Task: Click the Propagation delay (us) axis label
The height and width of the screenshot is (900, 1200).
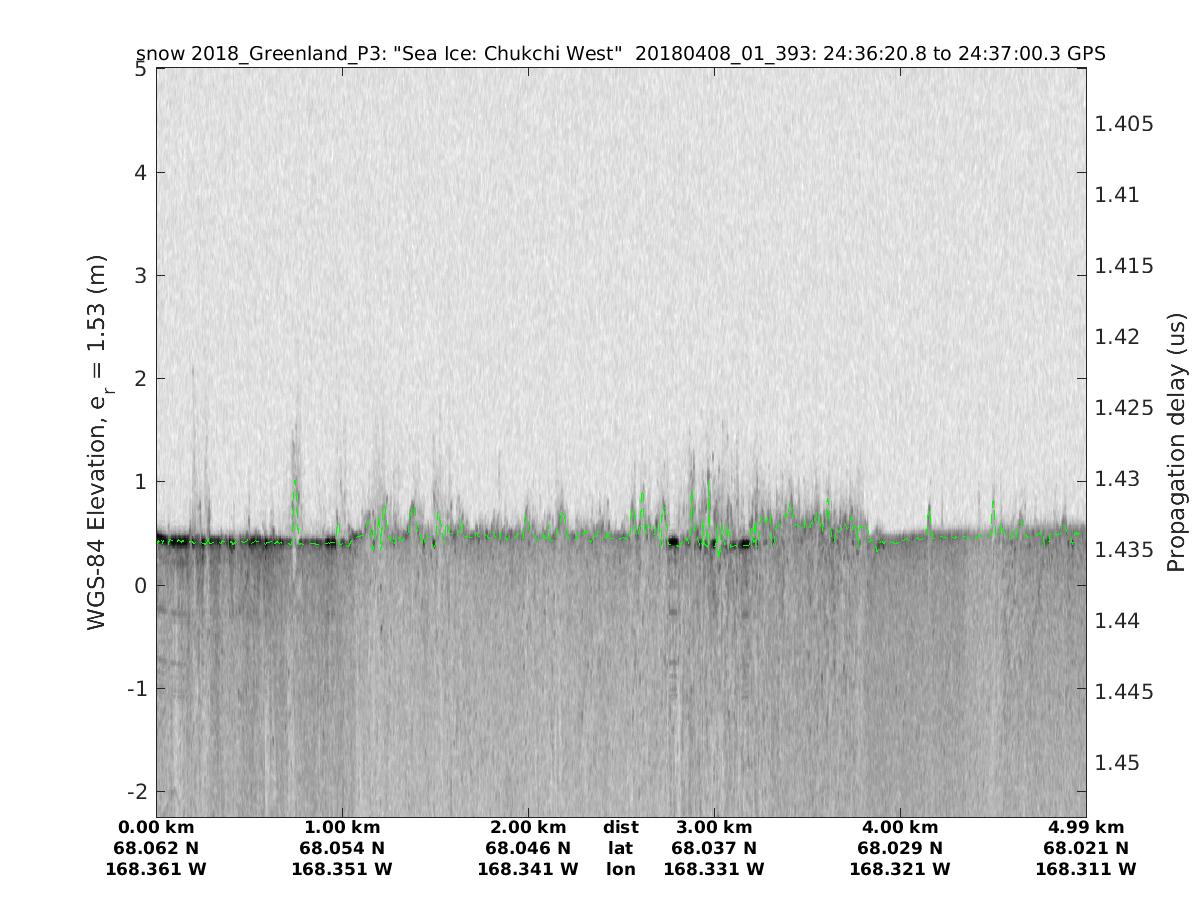Action: 1176,442
